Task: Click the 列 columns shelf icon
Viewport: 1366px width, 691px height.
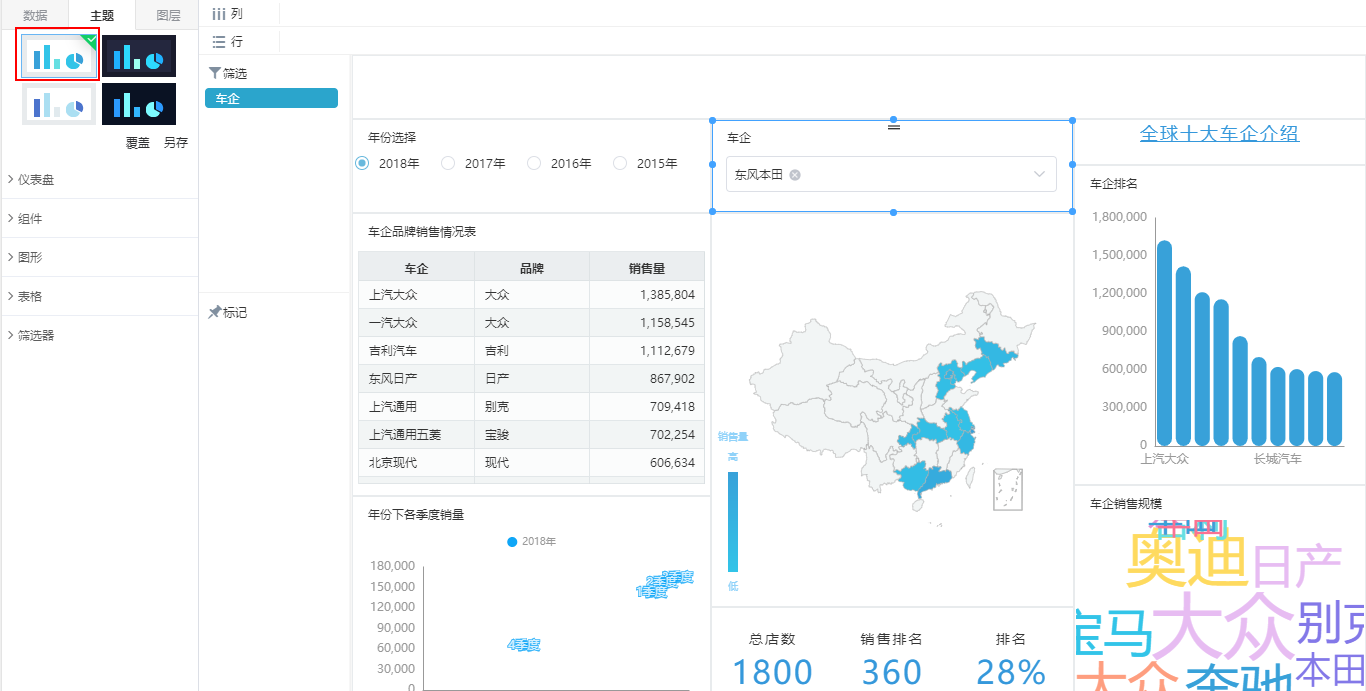Action: click(x=218, y=14)
